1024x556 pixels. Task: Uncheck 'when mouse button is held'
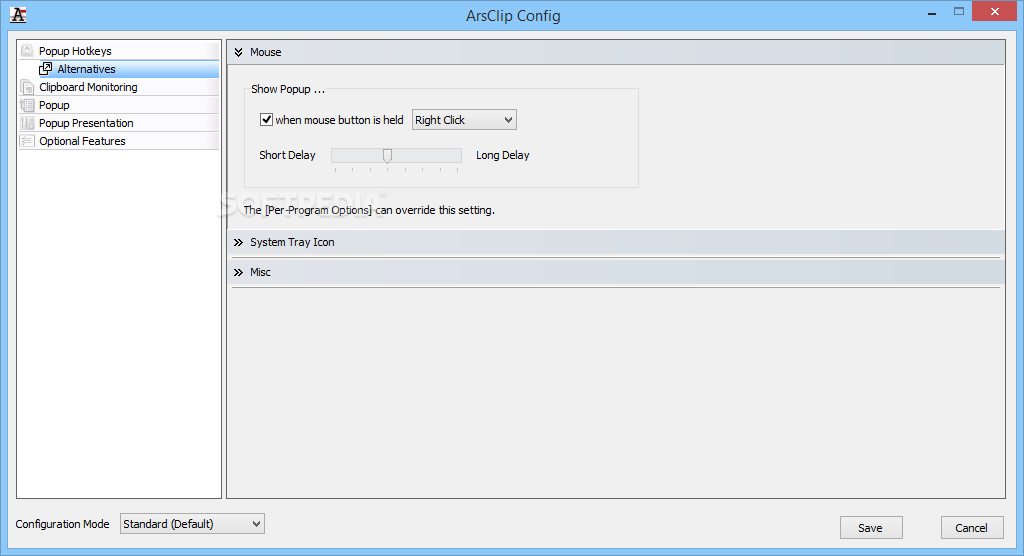266,120
